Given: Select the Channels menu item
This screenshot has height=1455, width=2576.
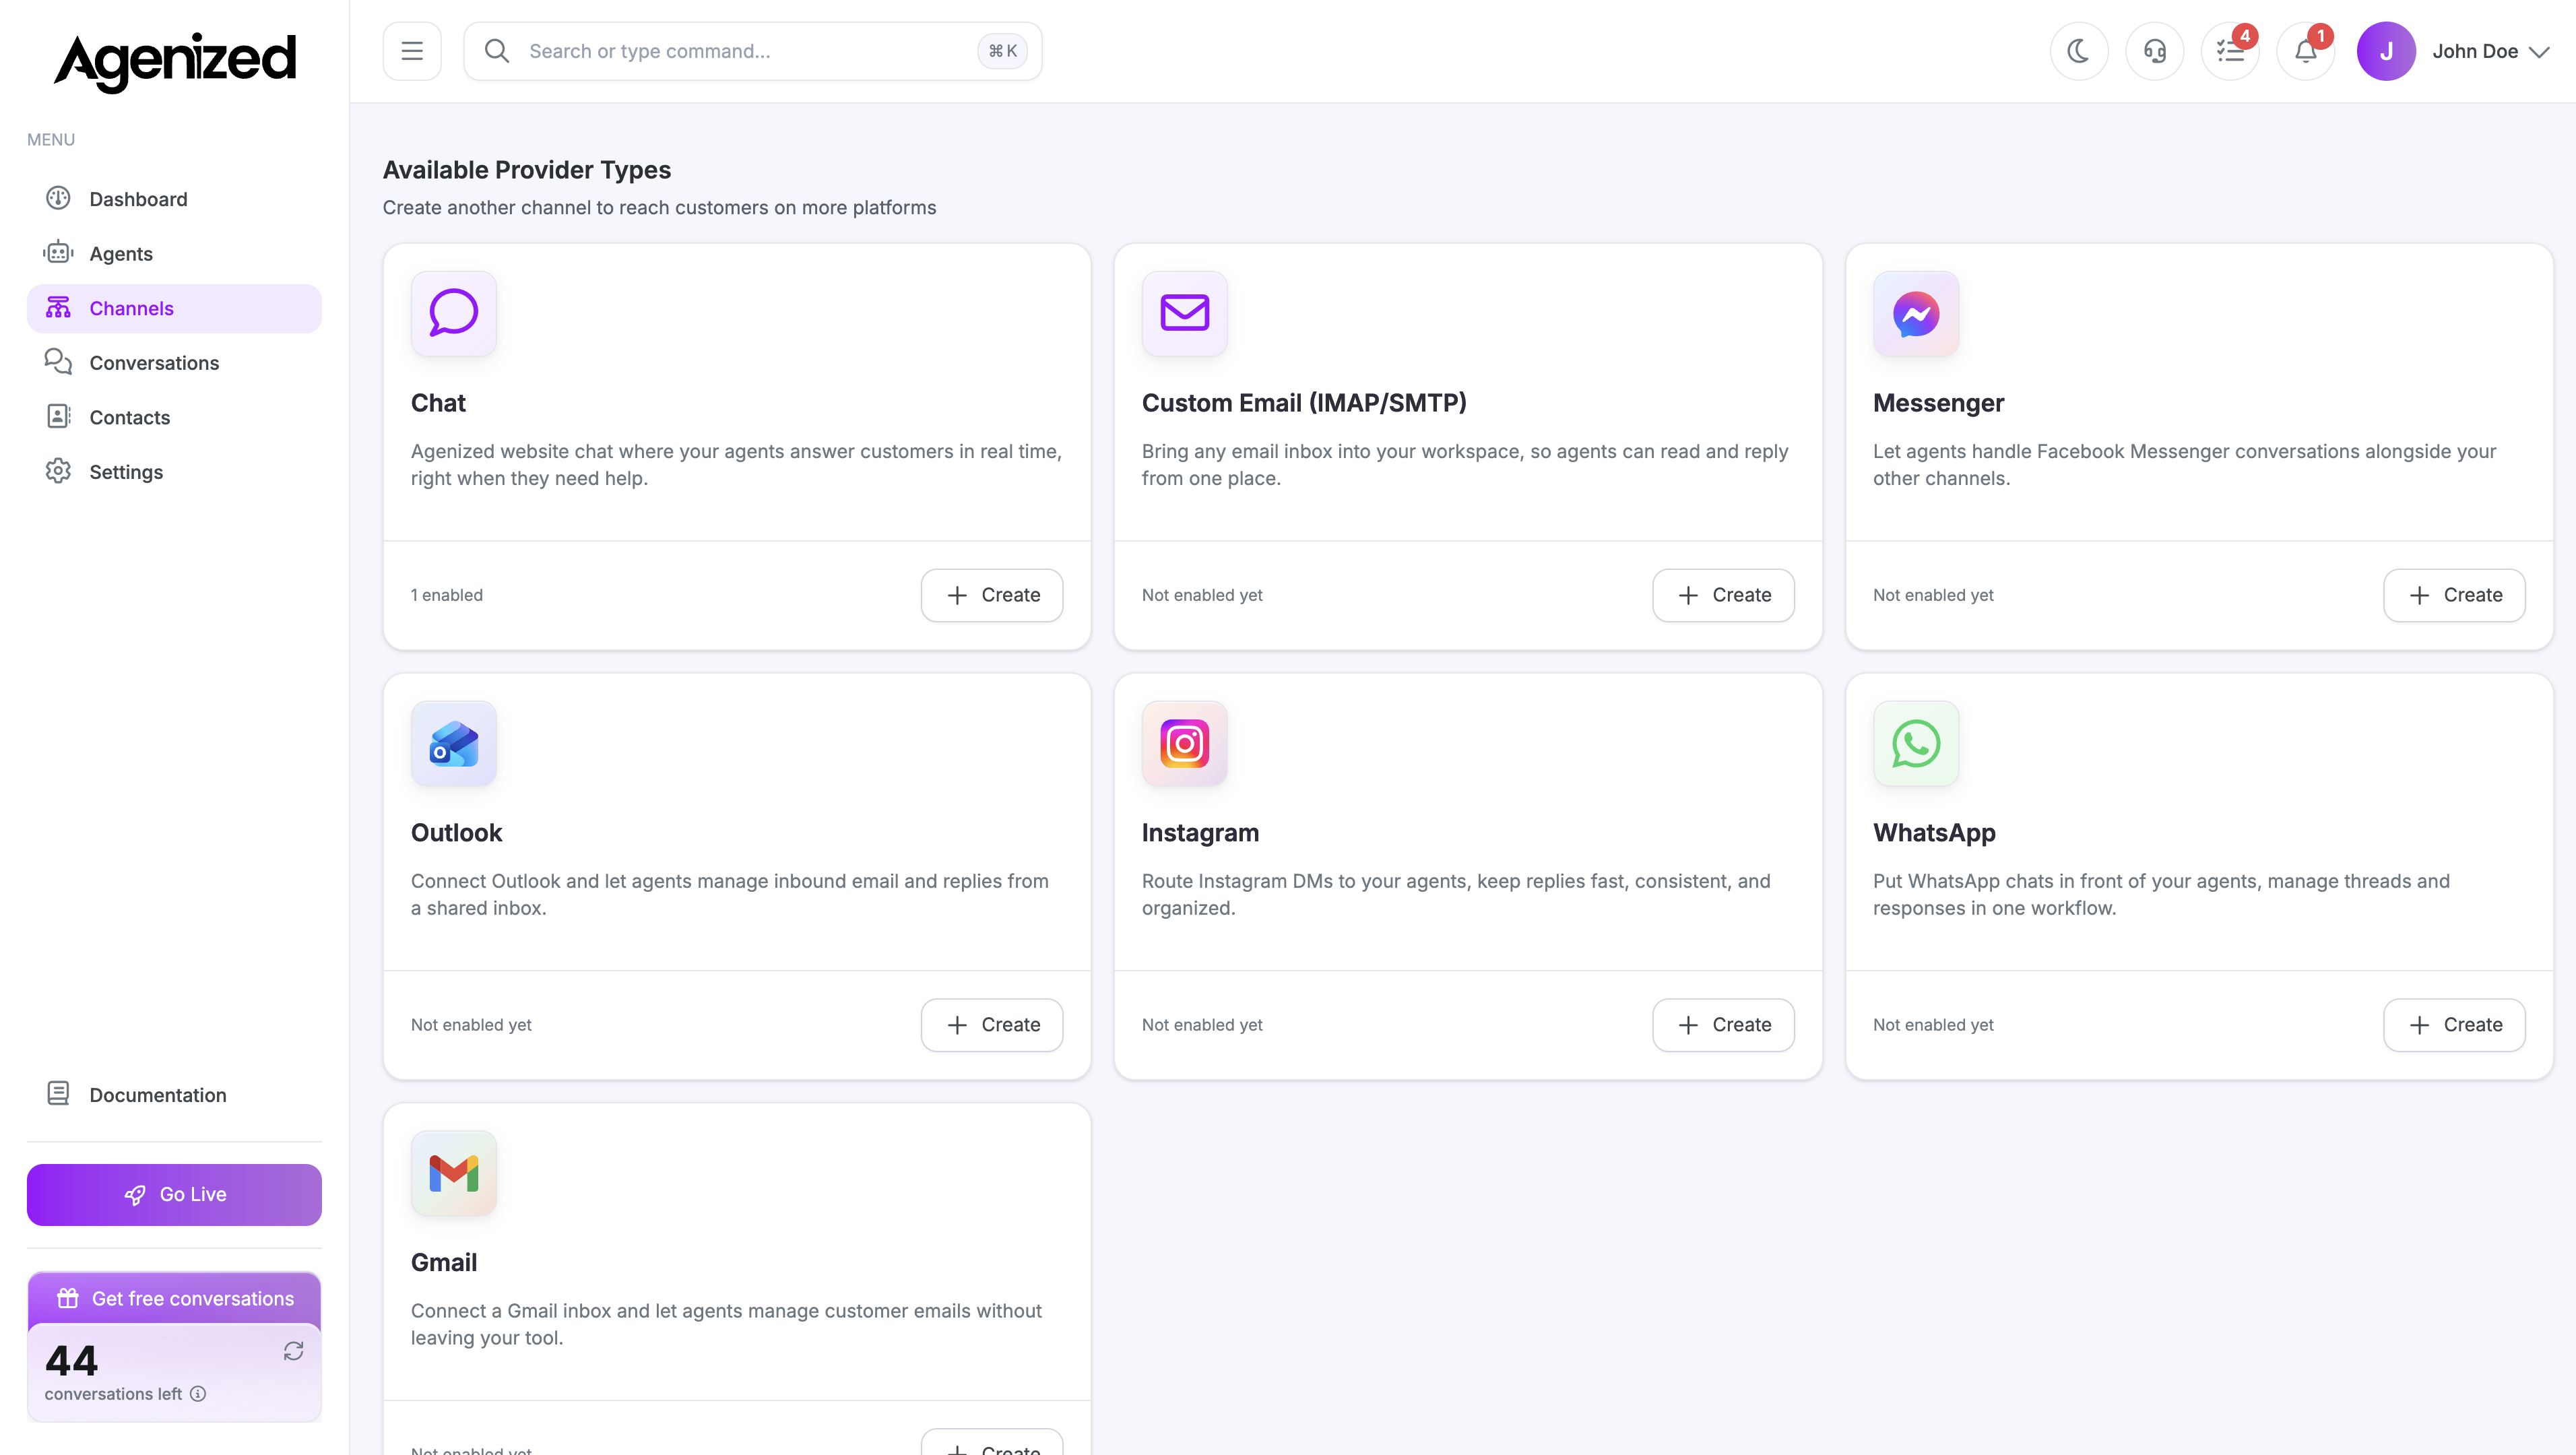Looking at the screenshot, I should [x=131, y=308].
